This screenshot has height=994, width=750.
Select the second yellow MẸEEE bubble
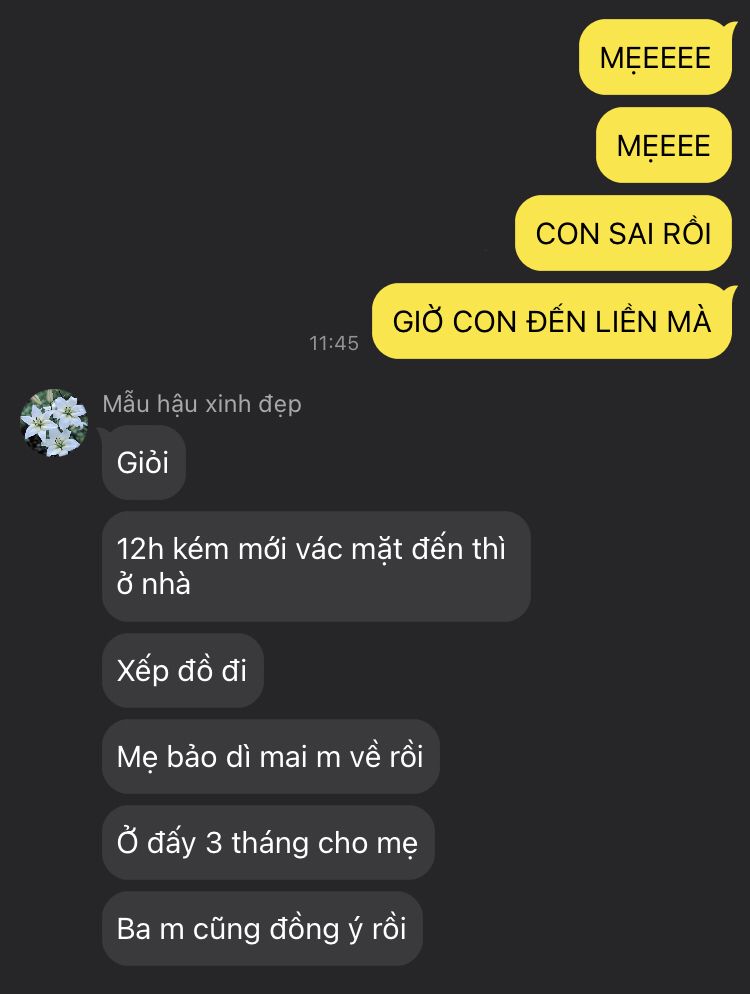(663, 145)
